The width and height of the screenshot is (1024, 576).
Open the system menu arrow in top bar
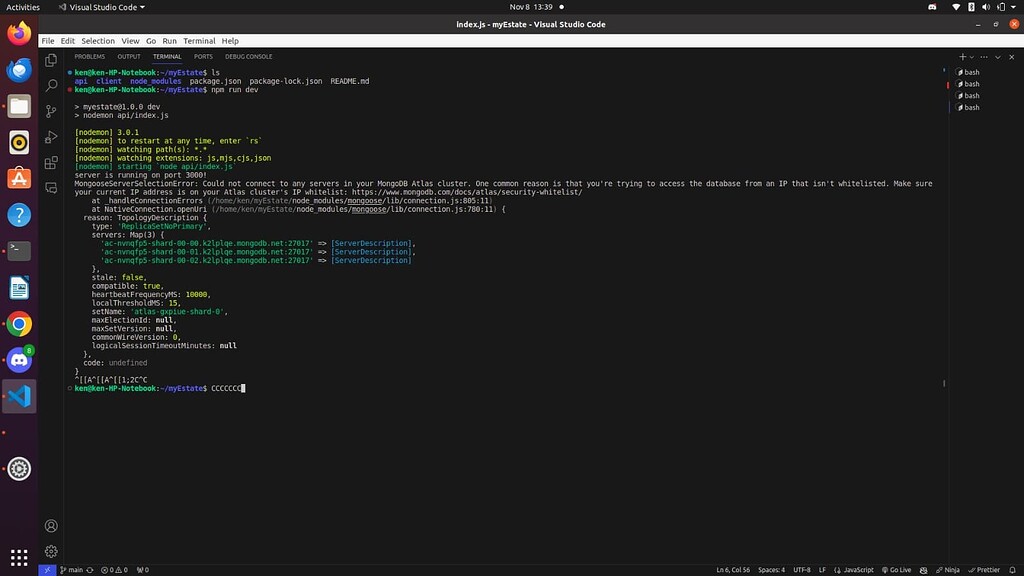pos(1014,7)
